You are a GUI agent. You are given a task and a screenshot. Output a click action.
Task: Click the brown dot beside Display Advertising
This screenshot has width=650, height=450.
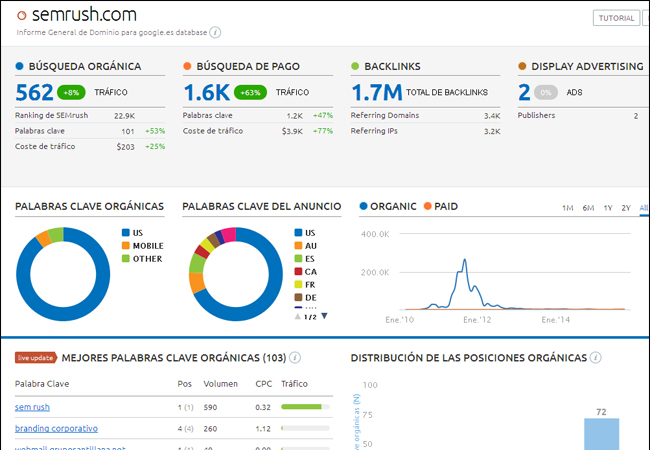pos(522,66)
